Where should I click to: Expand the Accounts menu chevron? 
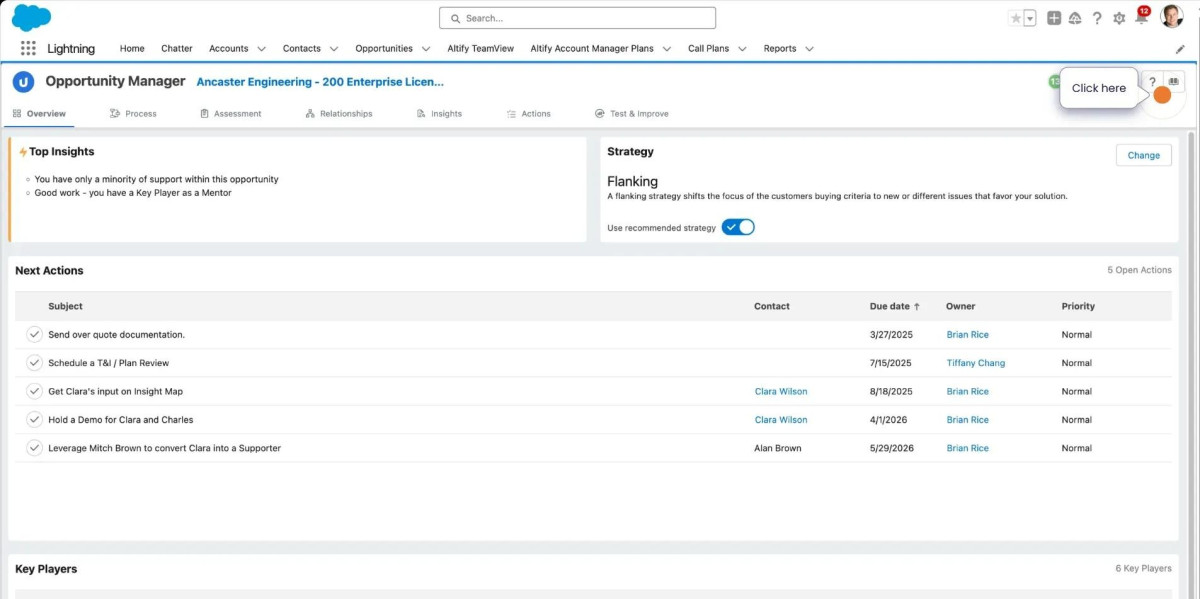pos(261,48)
